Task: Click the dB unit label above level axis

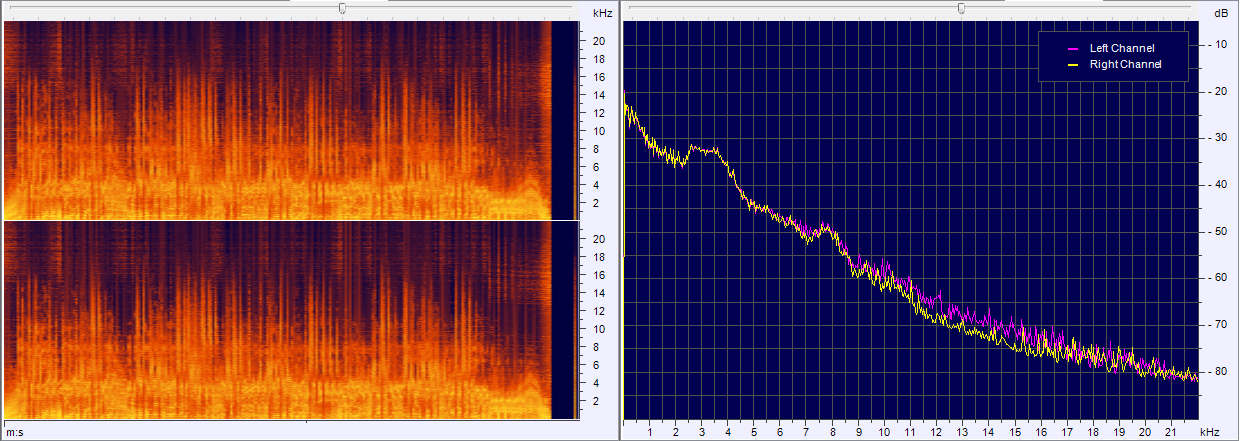Action: point(1220,13)
